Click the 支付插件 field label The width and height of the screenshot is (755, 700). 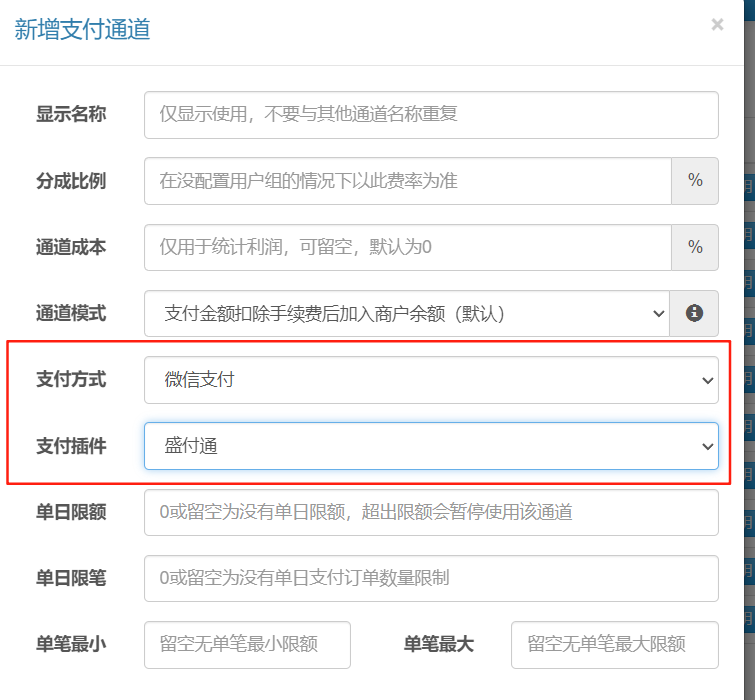[71, 446]
